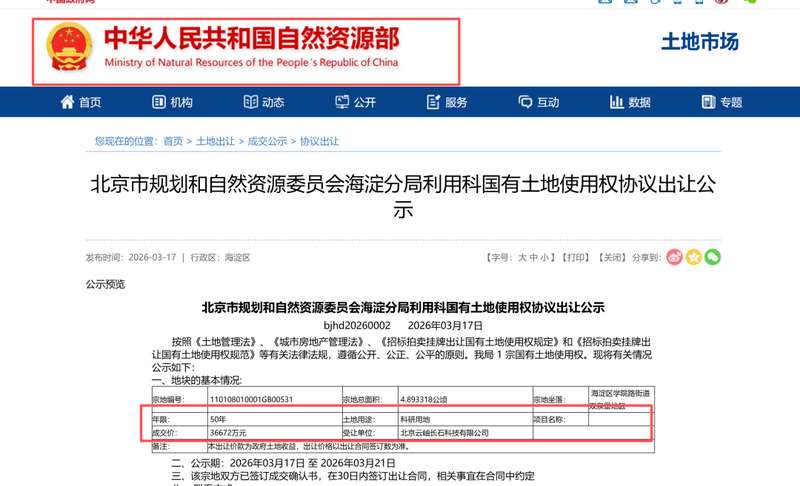Image resolution: width=800 pixels, height=486 pixels.
Task: Click the 三、该宗地双方已签订成交确认书 line
Action: (x=353, y=476)
